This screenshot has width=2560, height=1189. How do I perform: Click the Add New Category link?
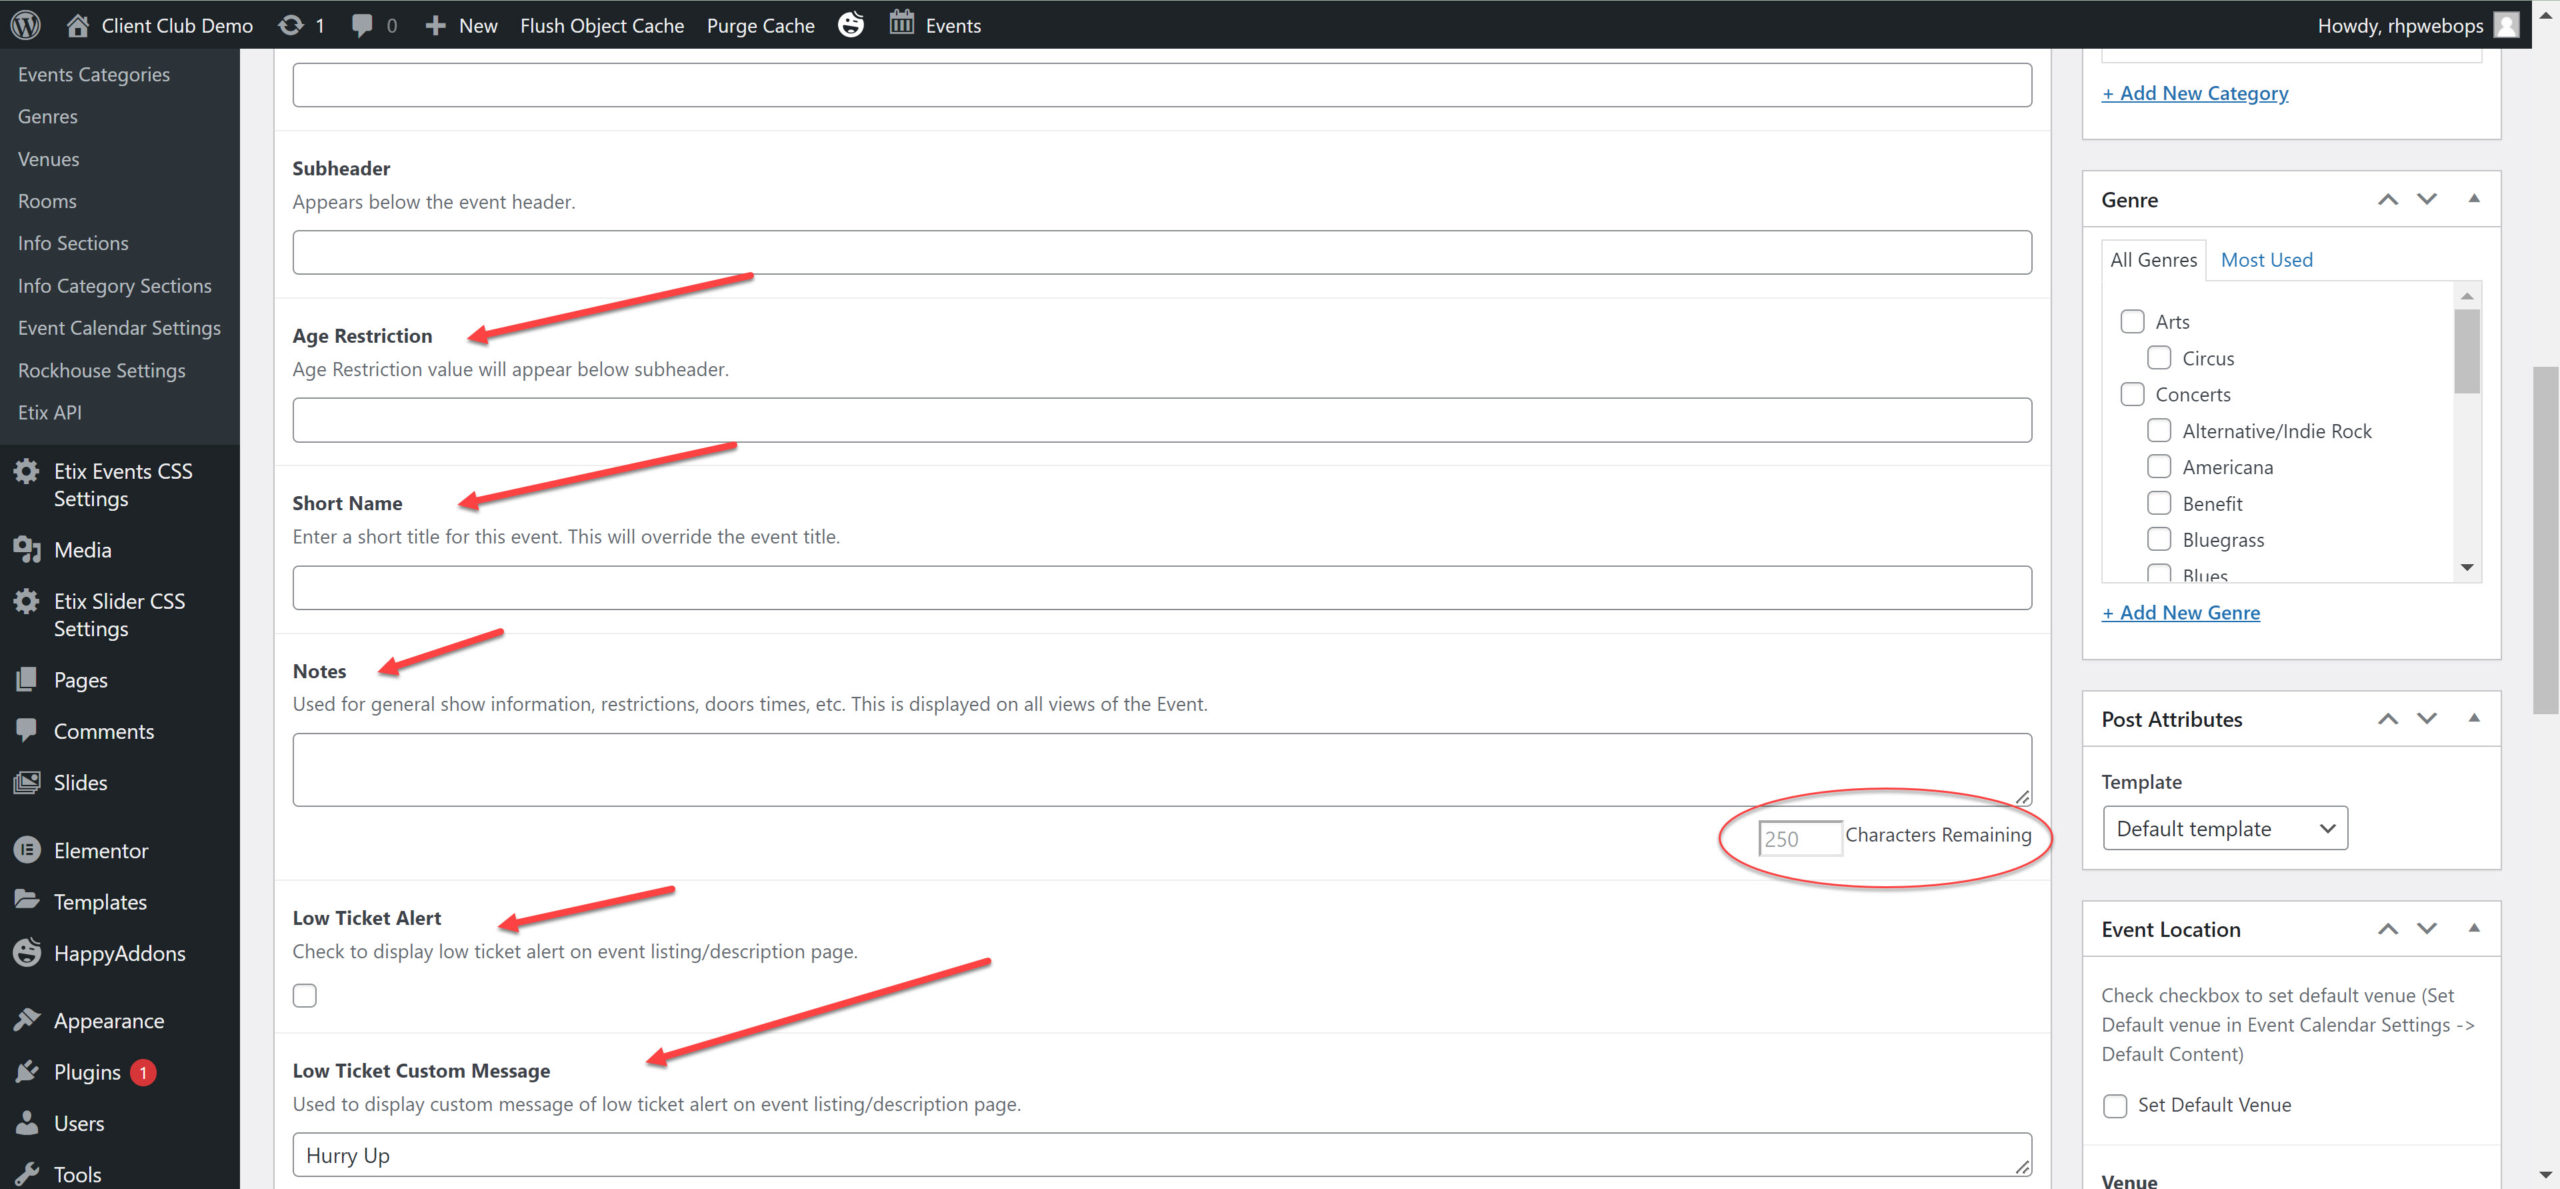(x=2194, y=93)
